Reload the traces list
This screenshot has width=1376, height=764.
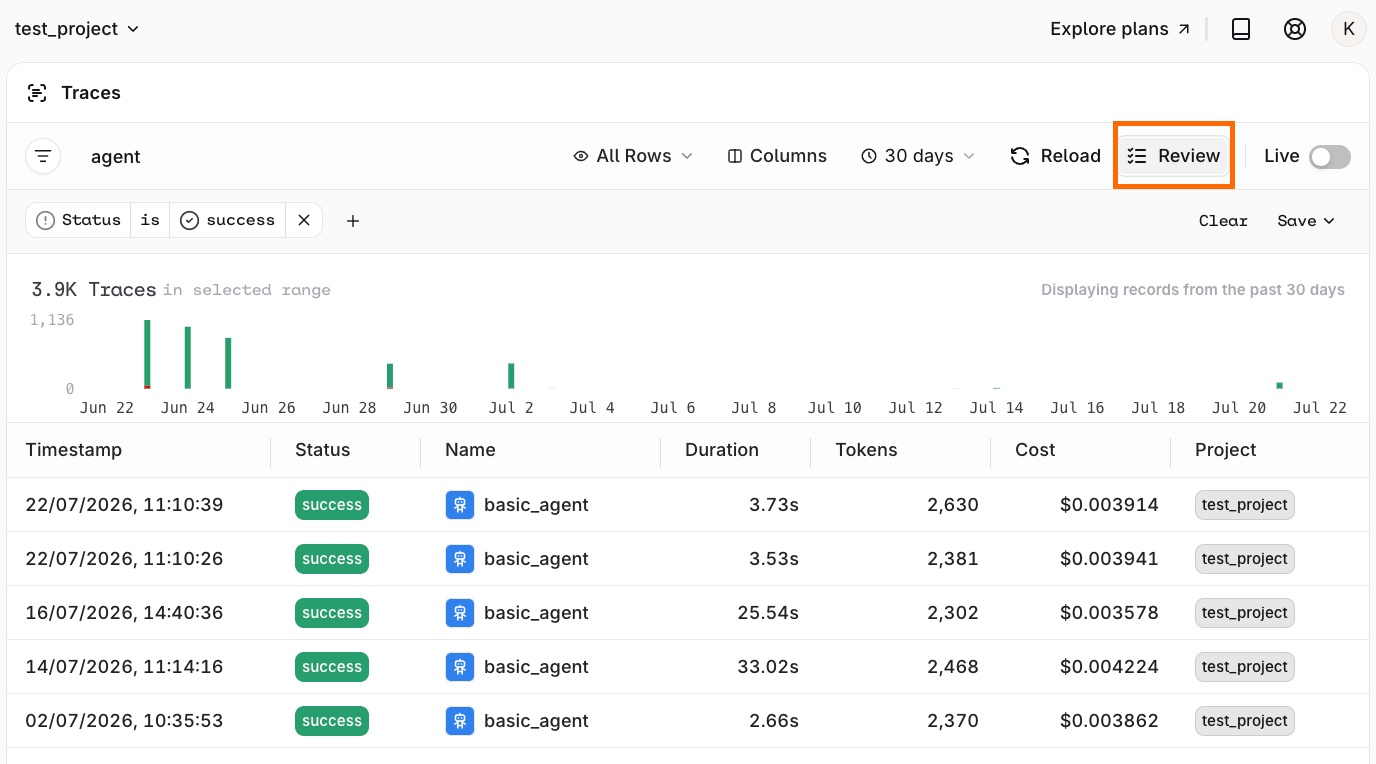(1055, 156)
